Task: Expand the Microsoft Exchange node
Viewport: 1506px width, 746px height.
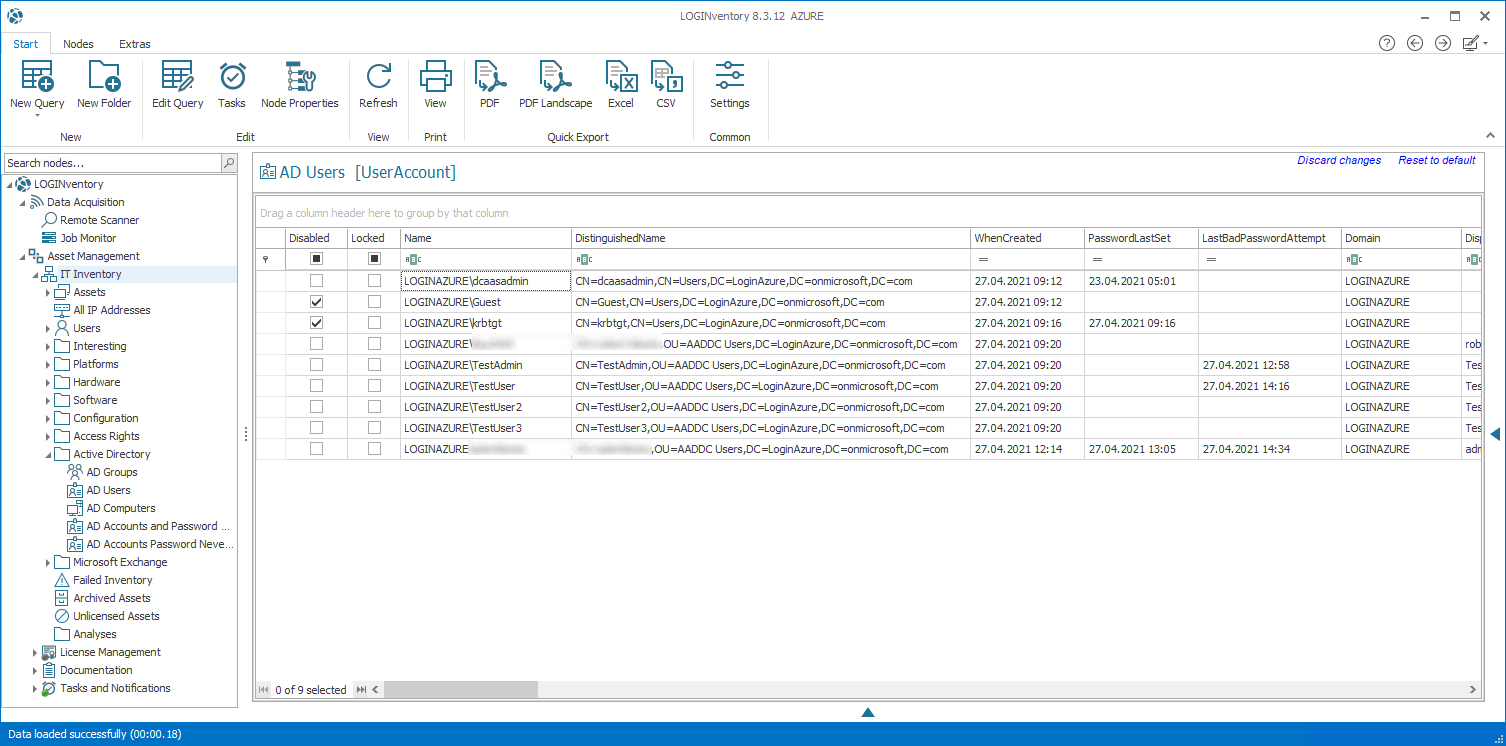Action: [47, 562]
